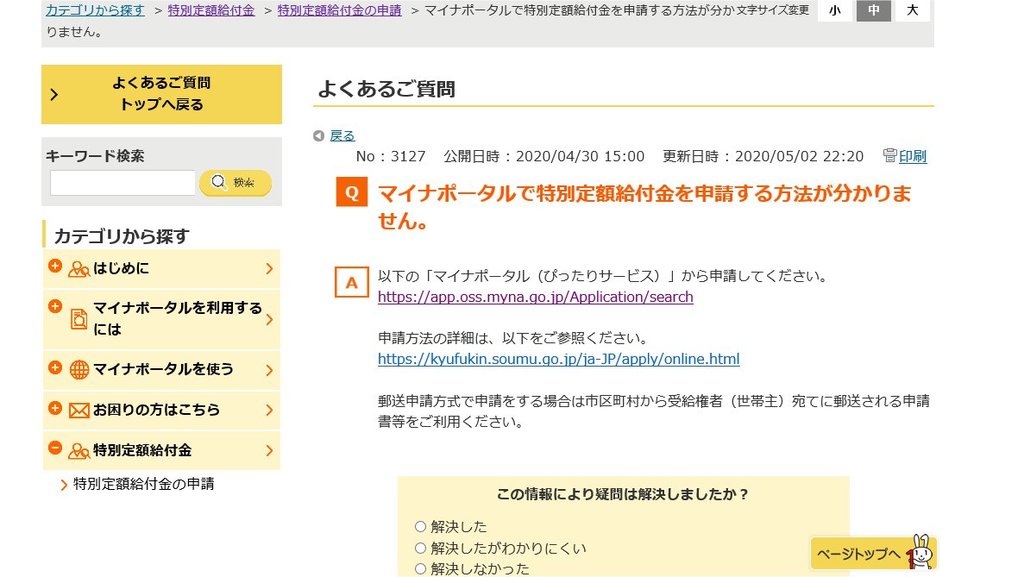Screen dimensions: 1024x577
Task: Click chevron arrow on はじめに row
Action: tap(269, 268)
